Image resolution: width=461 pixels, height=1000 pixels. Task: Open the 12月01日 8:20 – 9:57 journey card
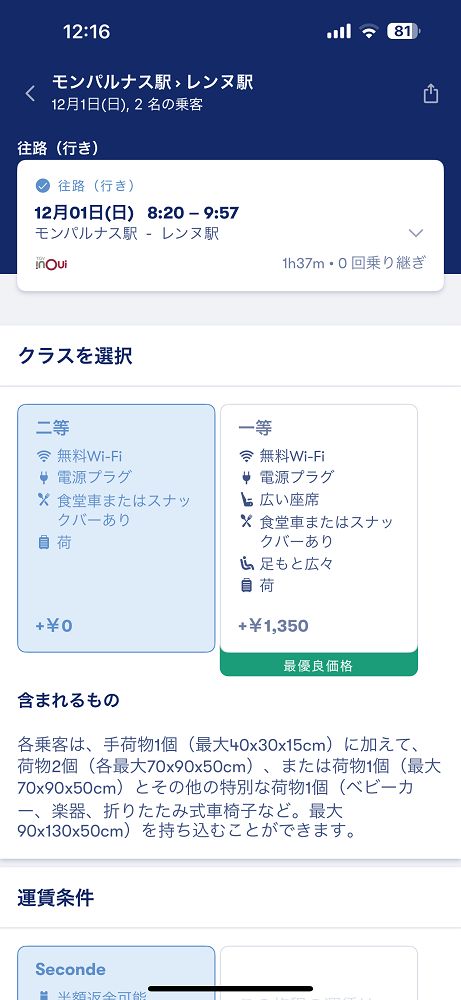pyautogui.click(x=230, y=226)
